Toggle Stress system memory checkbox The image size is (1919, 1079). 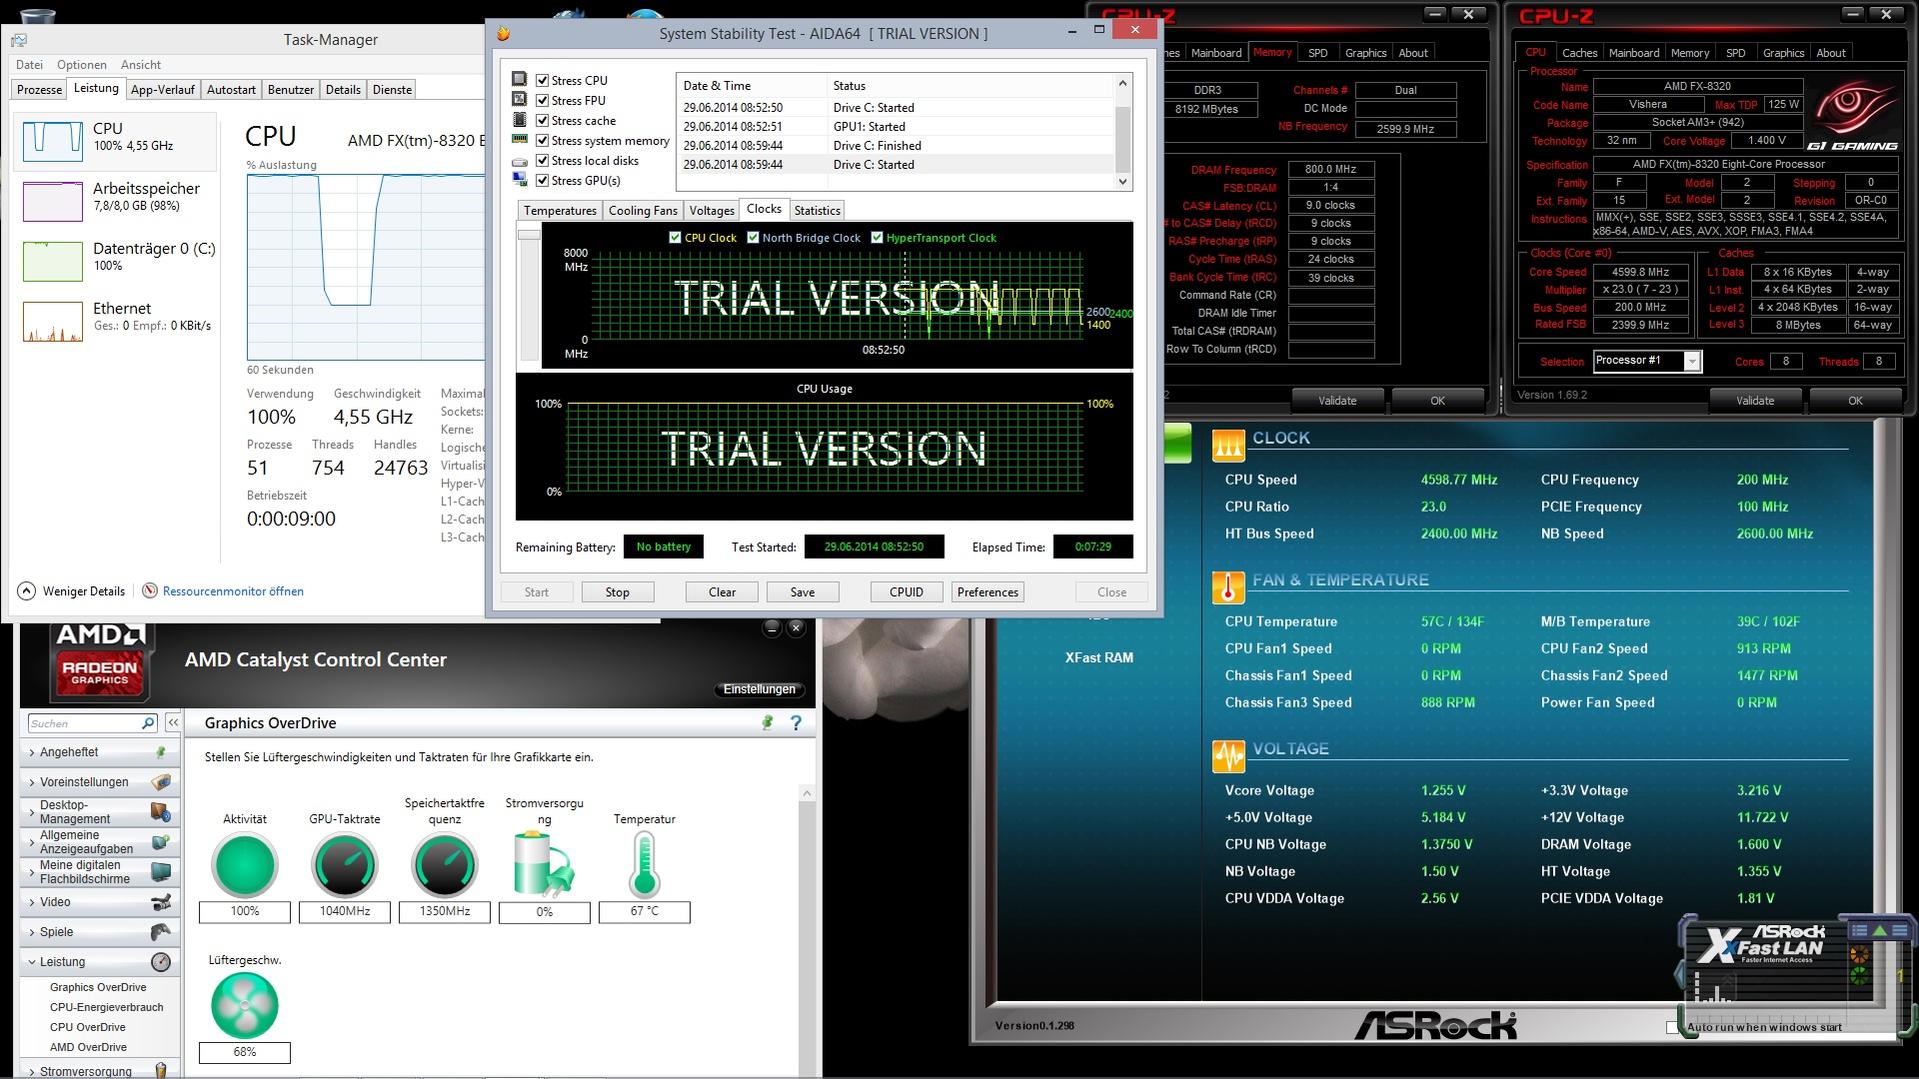(x=542, y=140)
